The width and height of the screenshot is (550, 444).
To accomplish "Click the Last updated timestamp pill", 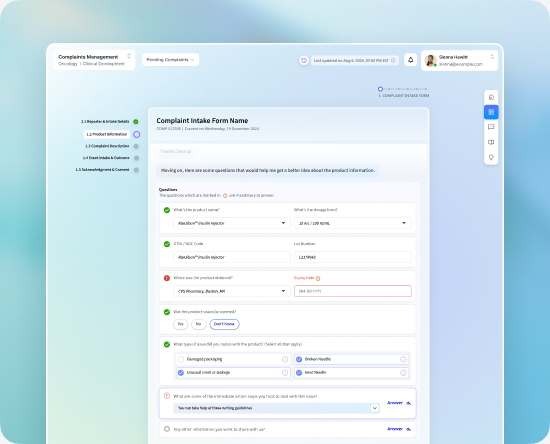I will [x=355, y=60].
